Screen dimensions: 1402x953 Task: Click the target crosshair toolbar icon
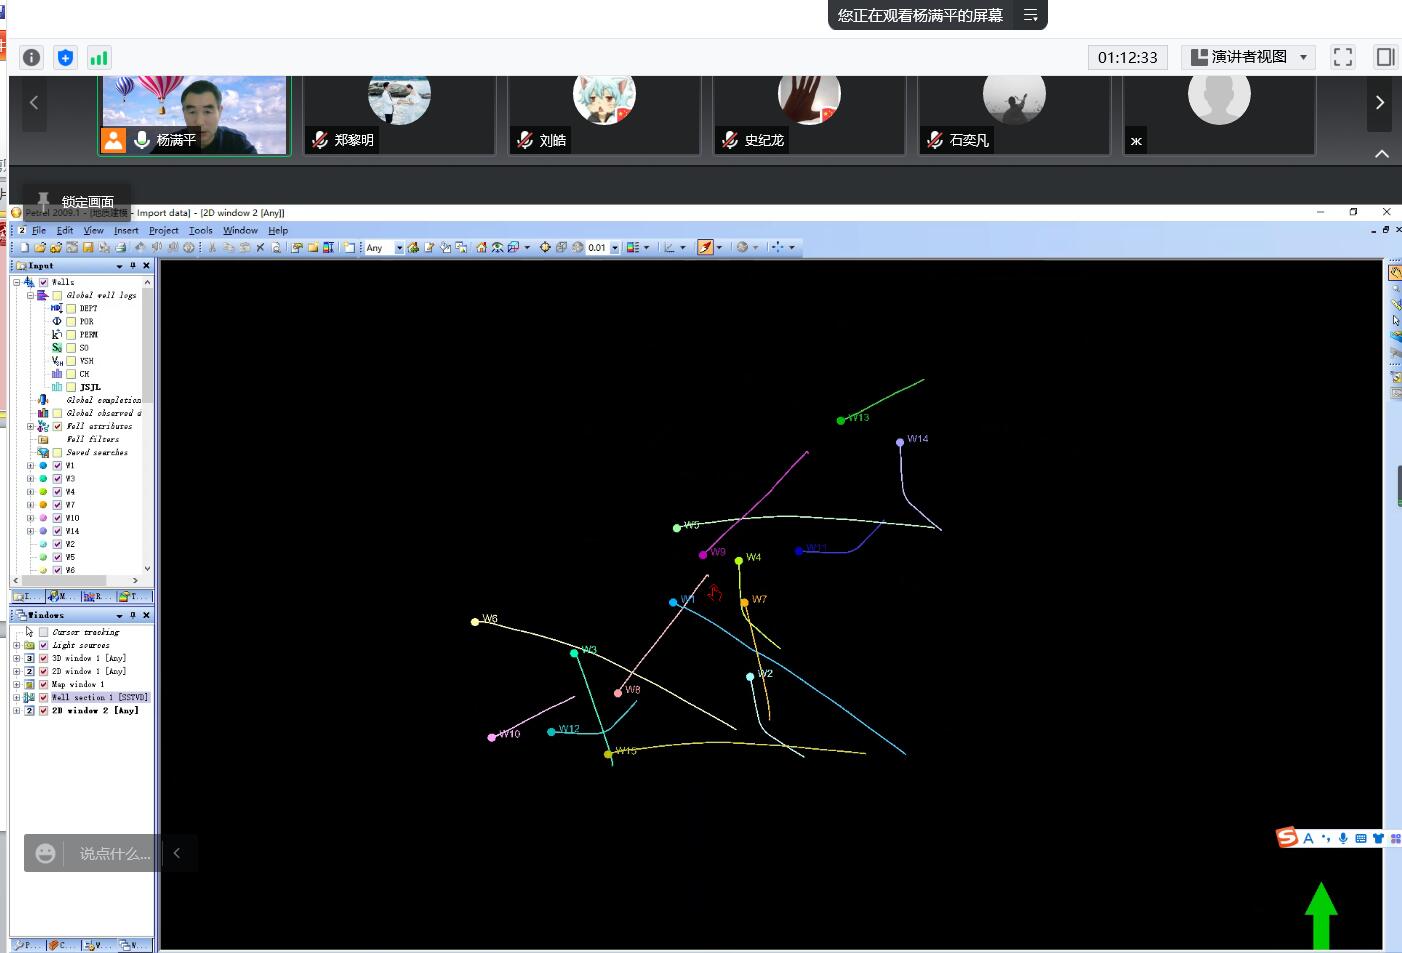tap(545, 248)
